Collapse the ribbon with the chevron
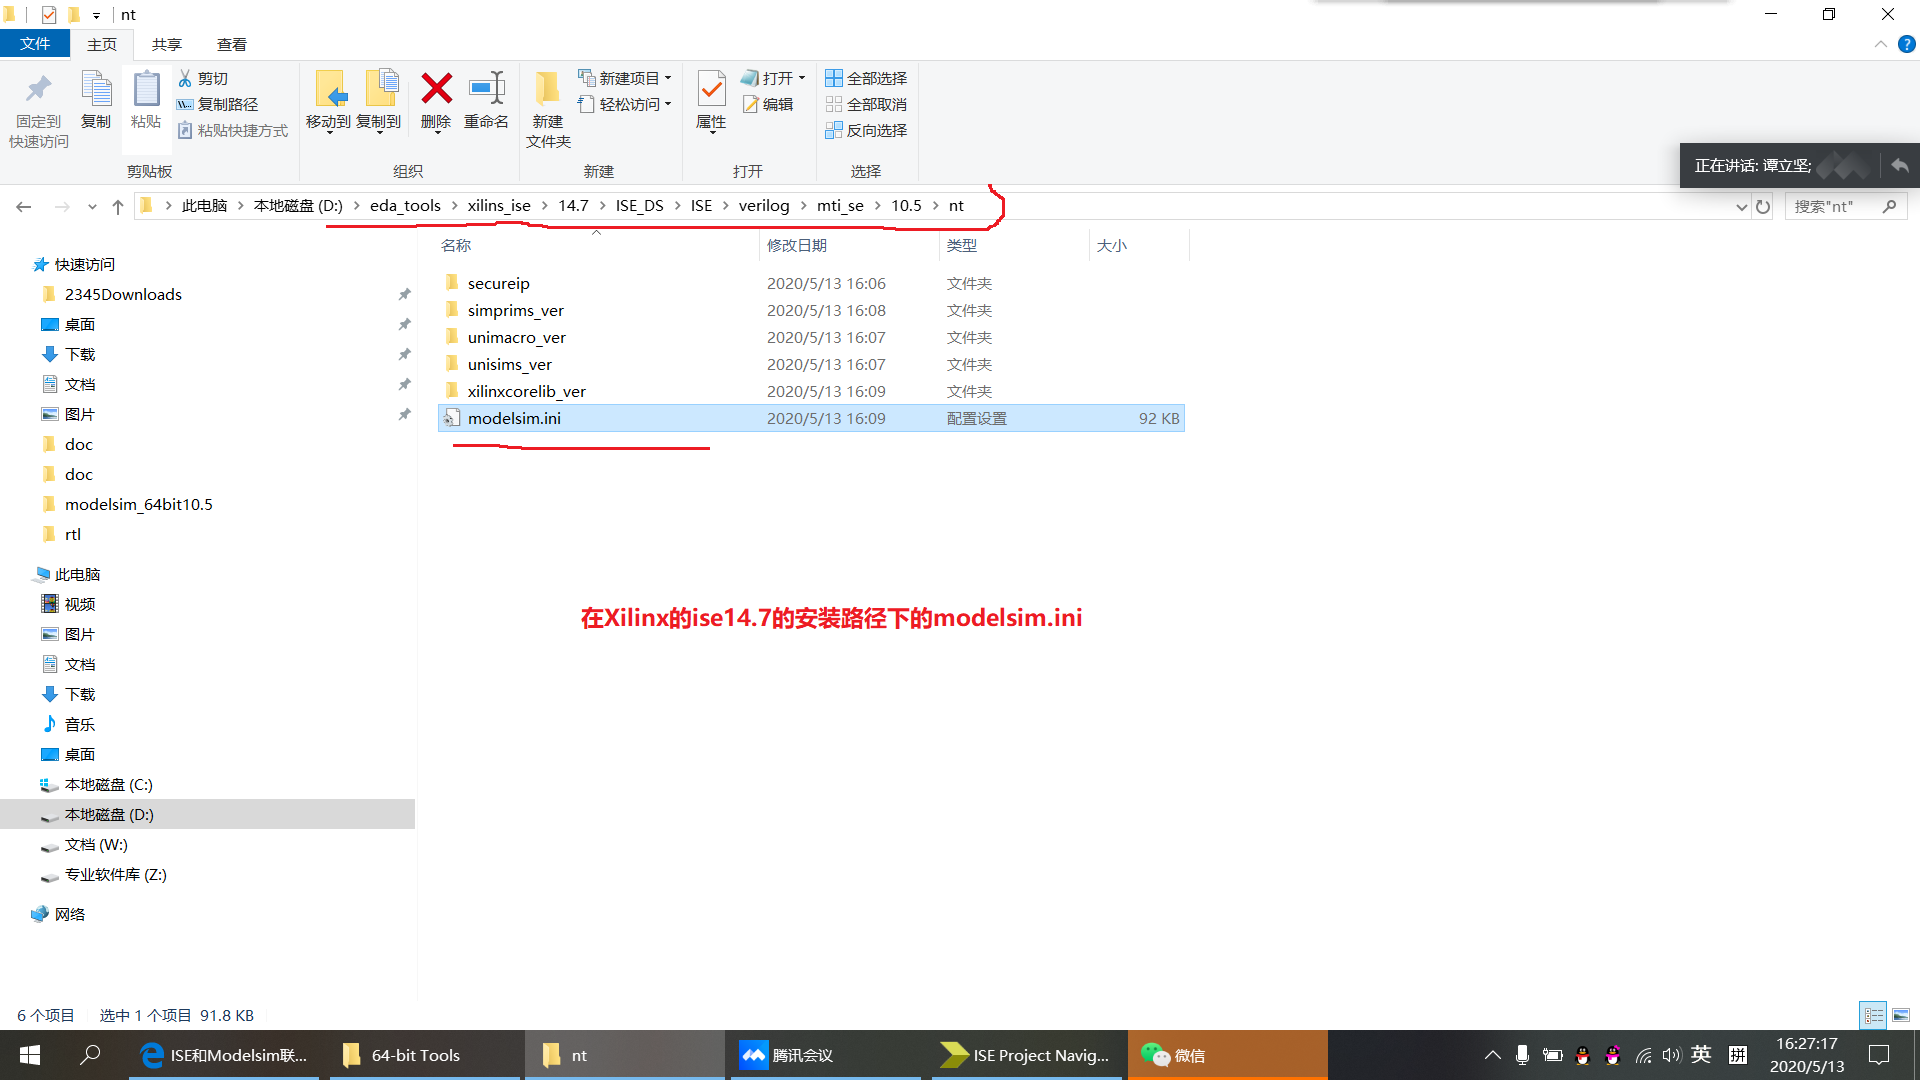 click(x=1880, y=44)
